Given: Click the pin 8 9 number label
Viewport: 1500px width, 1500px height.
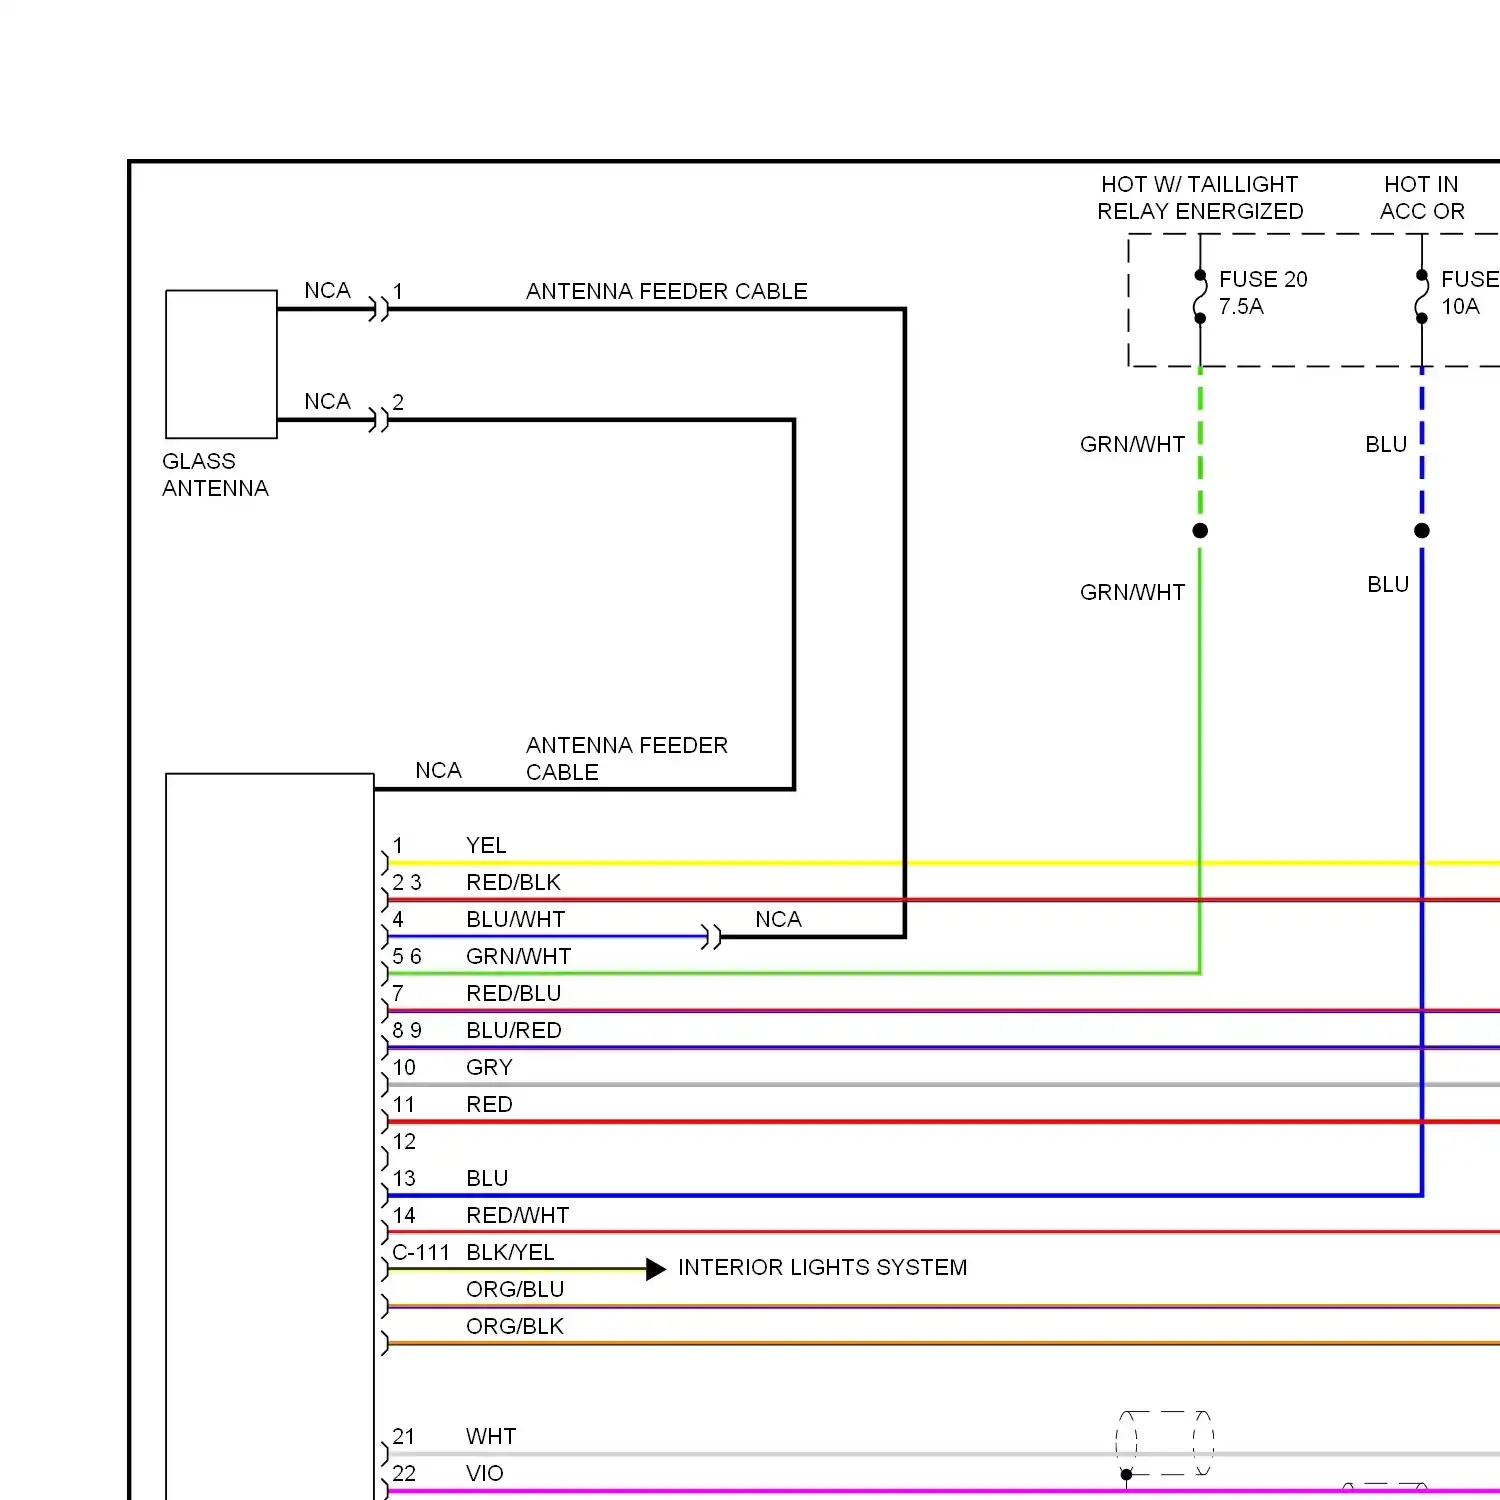Looking at the screenshot, I should tap(407, 1030).
